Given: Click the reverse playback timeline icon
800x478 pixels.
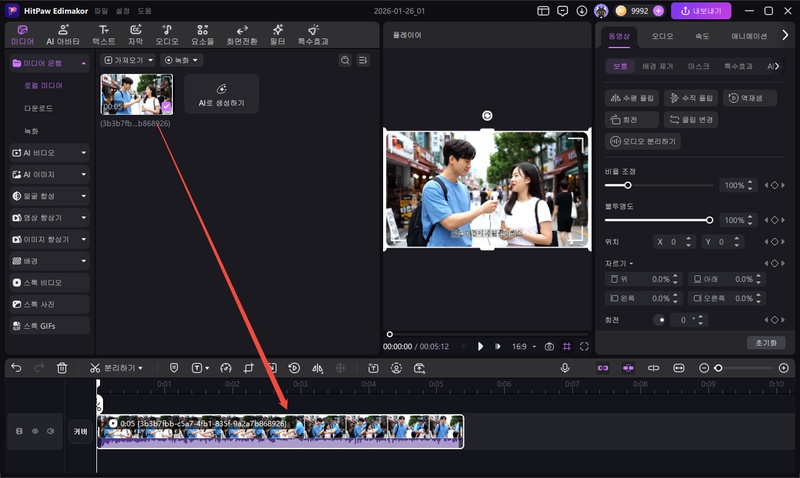Looking at the screenshot, I should coord(294,368).
